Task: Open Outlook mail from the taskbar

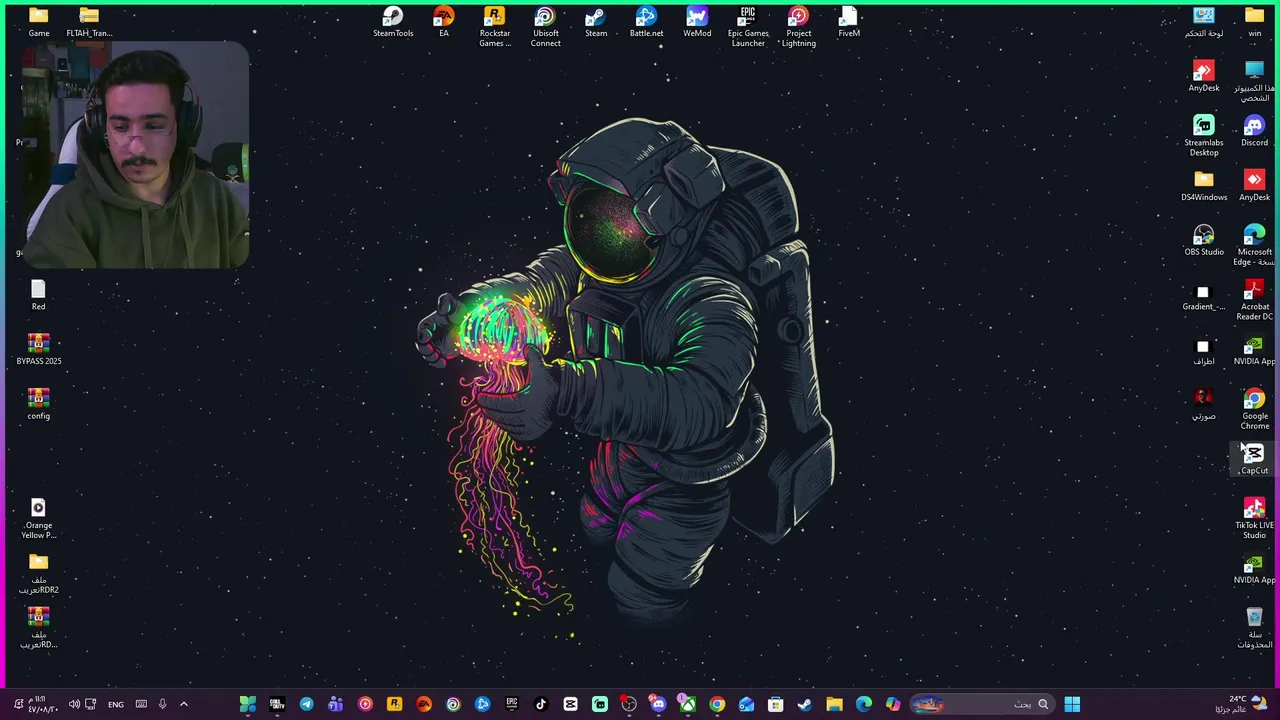Action: [x=745, y=704]
